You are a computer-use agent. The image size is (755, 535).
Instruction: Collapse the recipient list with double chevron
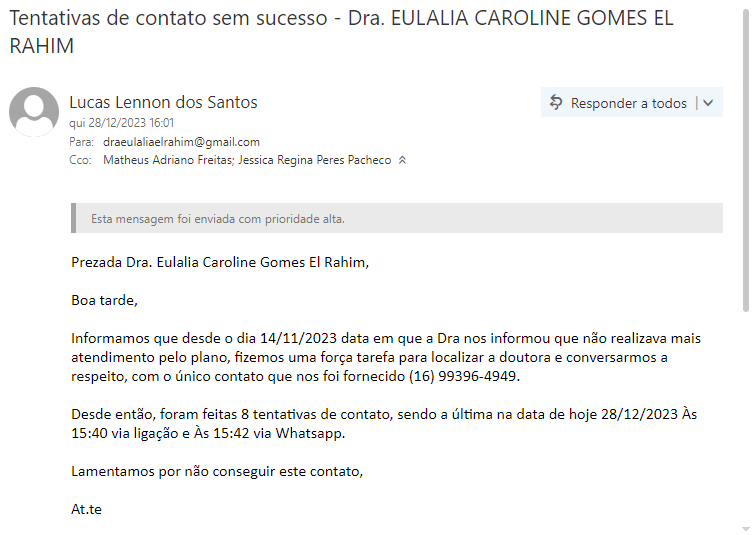402,160
